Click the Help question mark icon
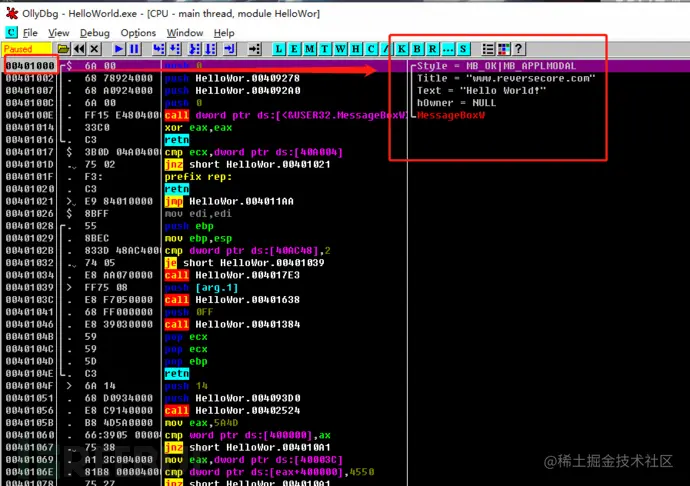This screenshot has height=486, width=690. 519,49
